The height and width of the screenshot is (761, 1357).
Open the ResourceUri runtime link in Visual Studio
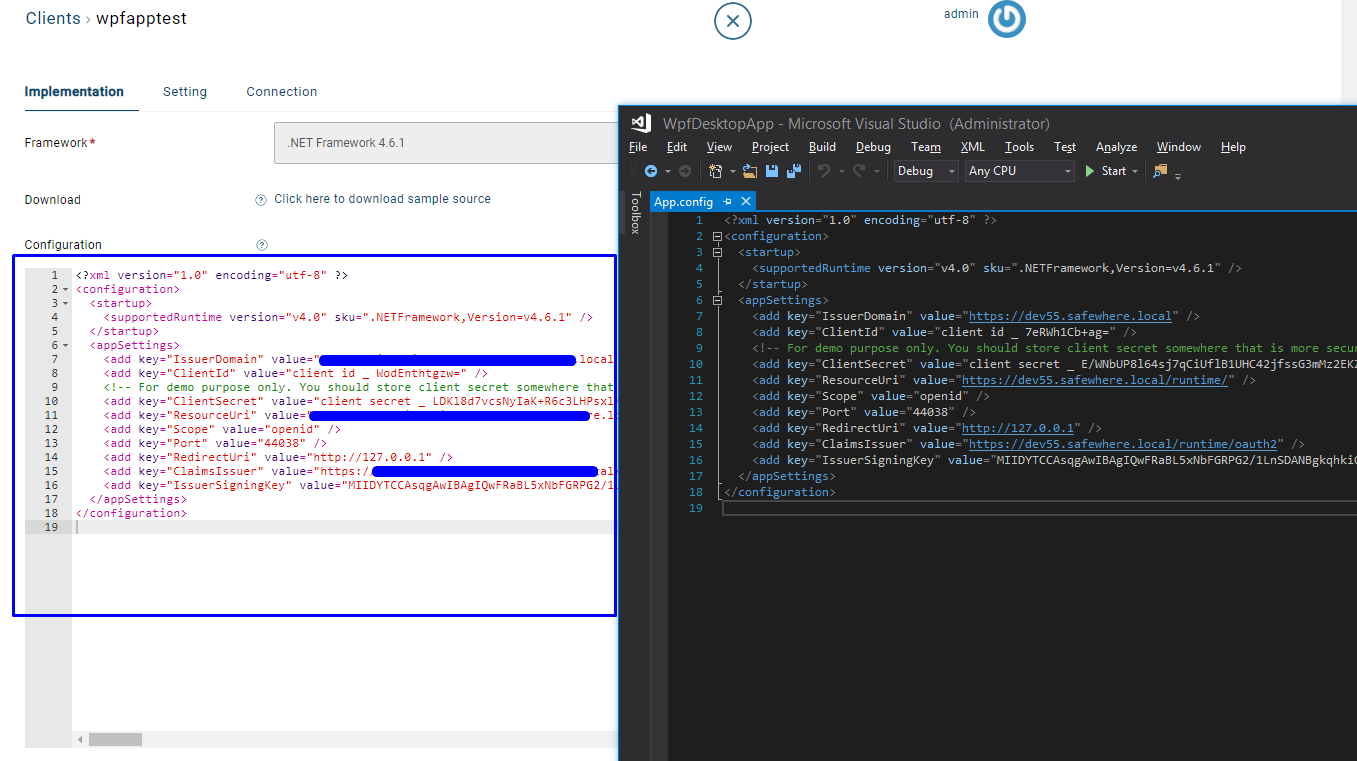coord(1094,380)
